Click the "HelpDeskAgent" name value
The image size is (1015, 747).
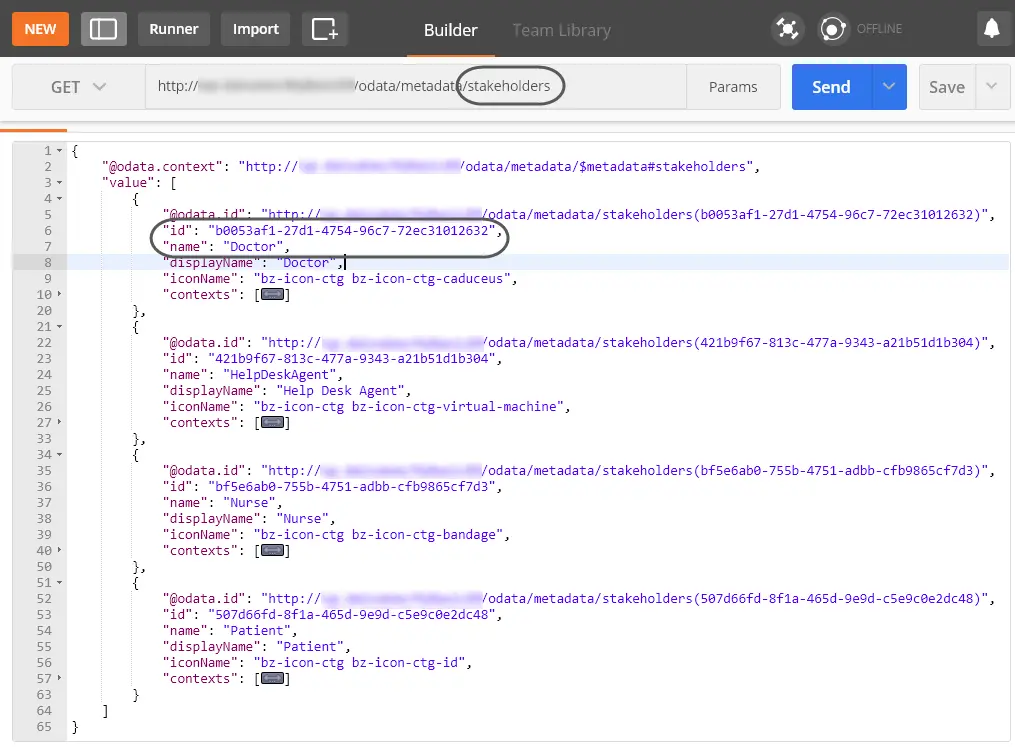coord(280,375)
